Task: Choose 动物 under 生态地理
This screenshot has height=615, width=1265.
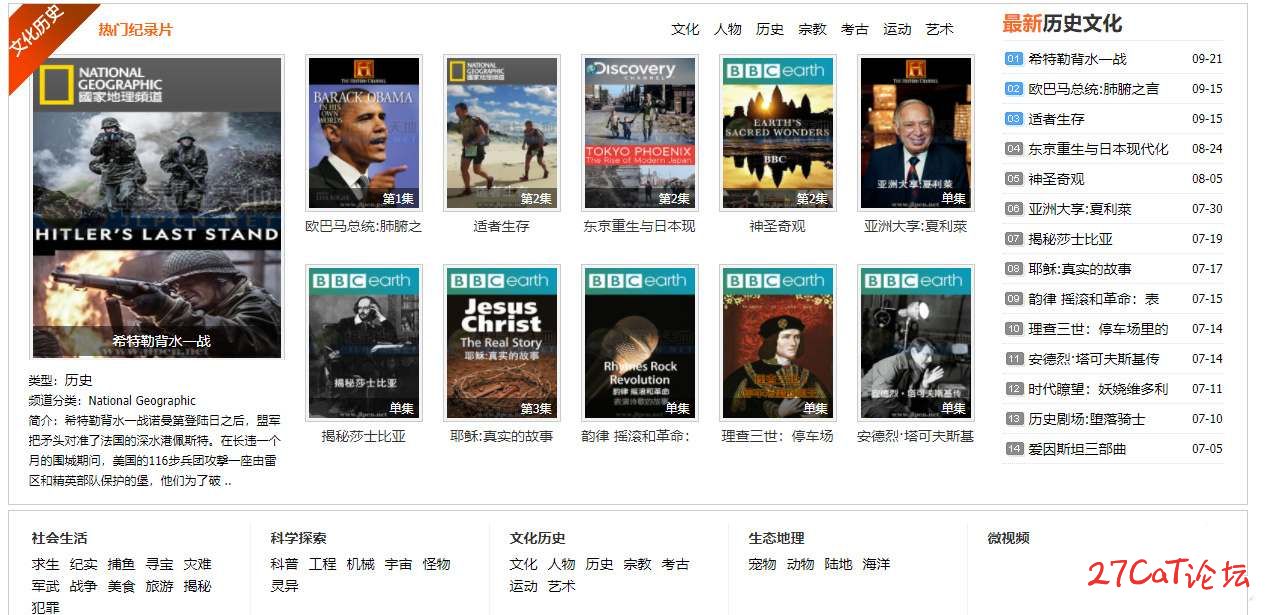Action: coord(800,564)
